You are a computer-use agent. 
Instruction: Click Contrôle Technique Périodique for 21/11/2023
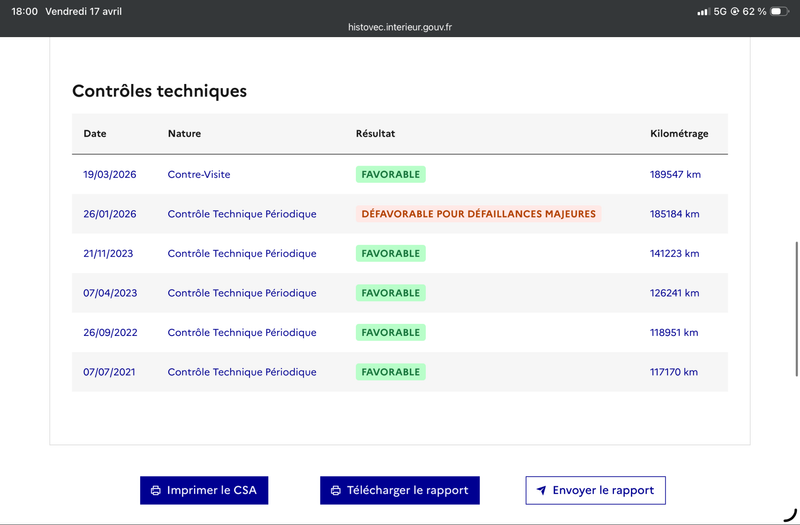point(242,254)
